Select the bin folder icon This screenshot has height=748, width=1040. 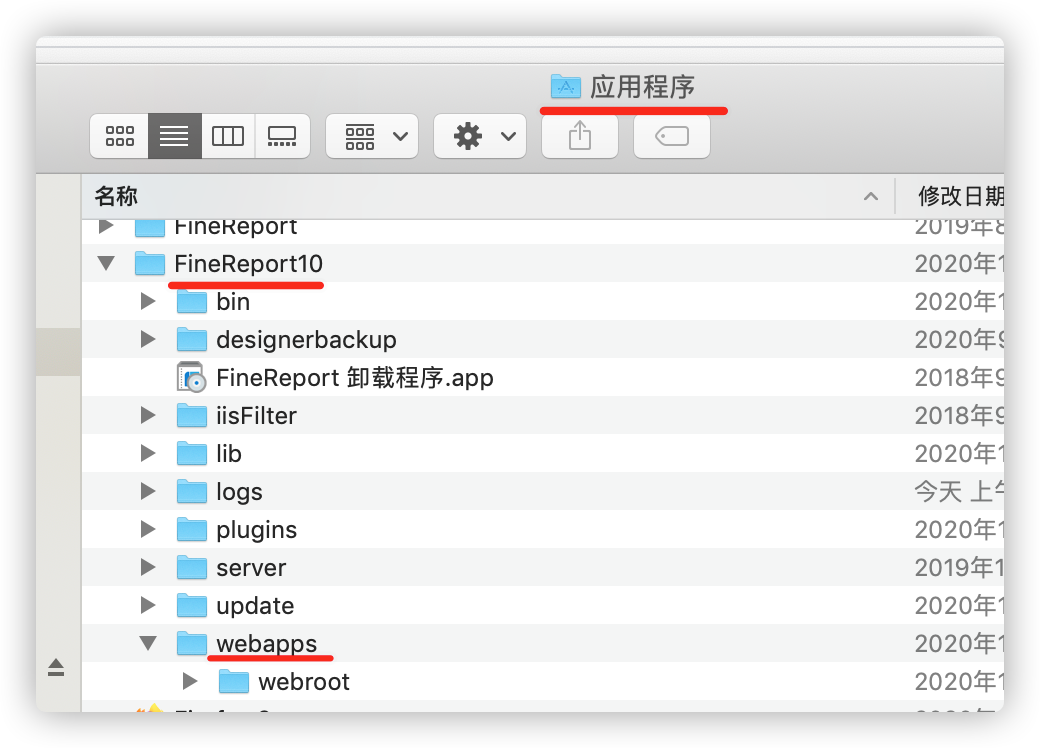(x=192, y=302)
